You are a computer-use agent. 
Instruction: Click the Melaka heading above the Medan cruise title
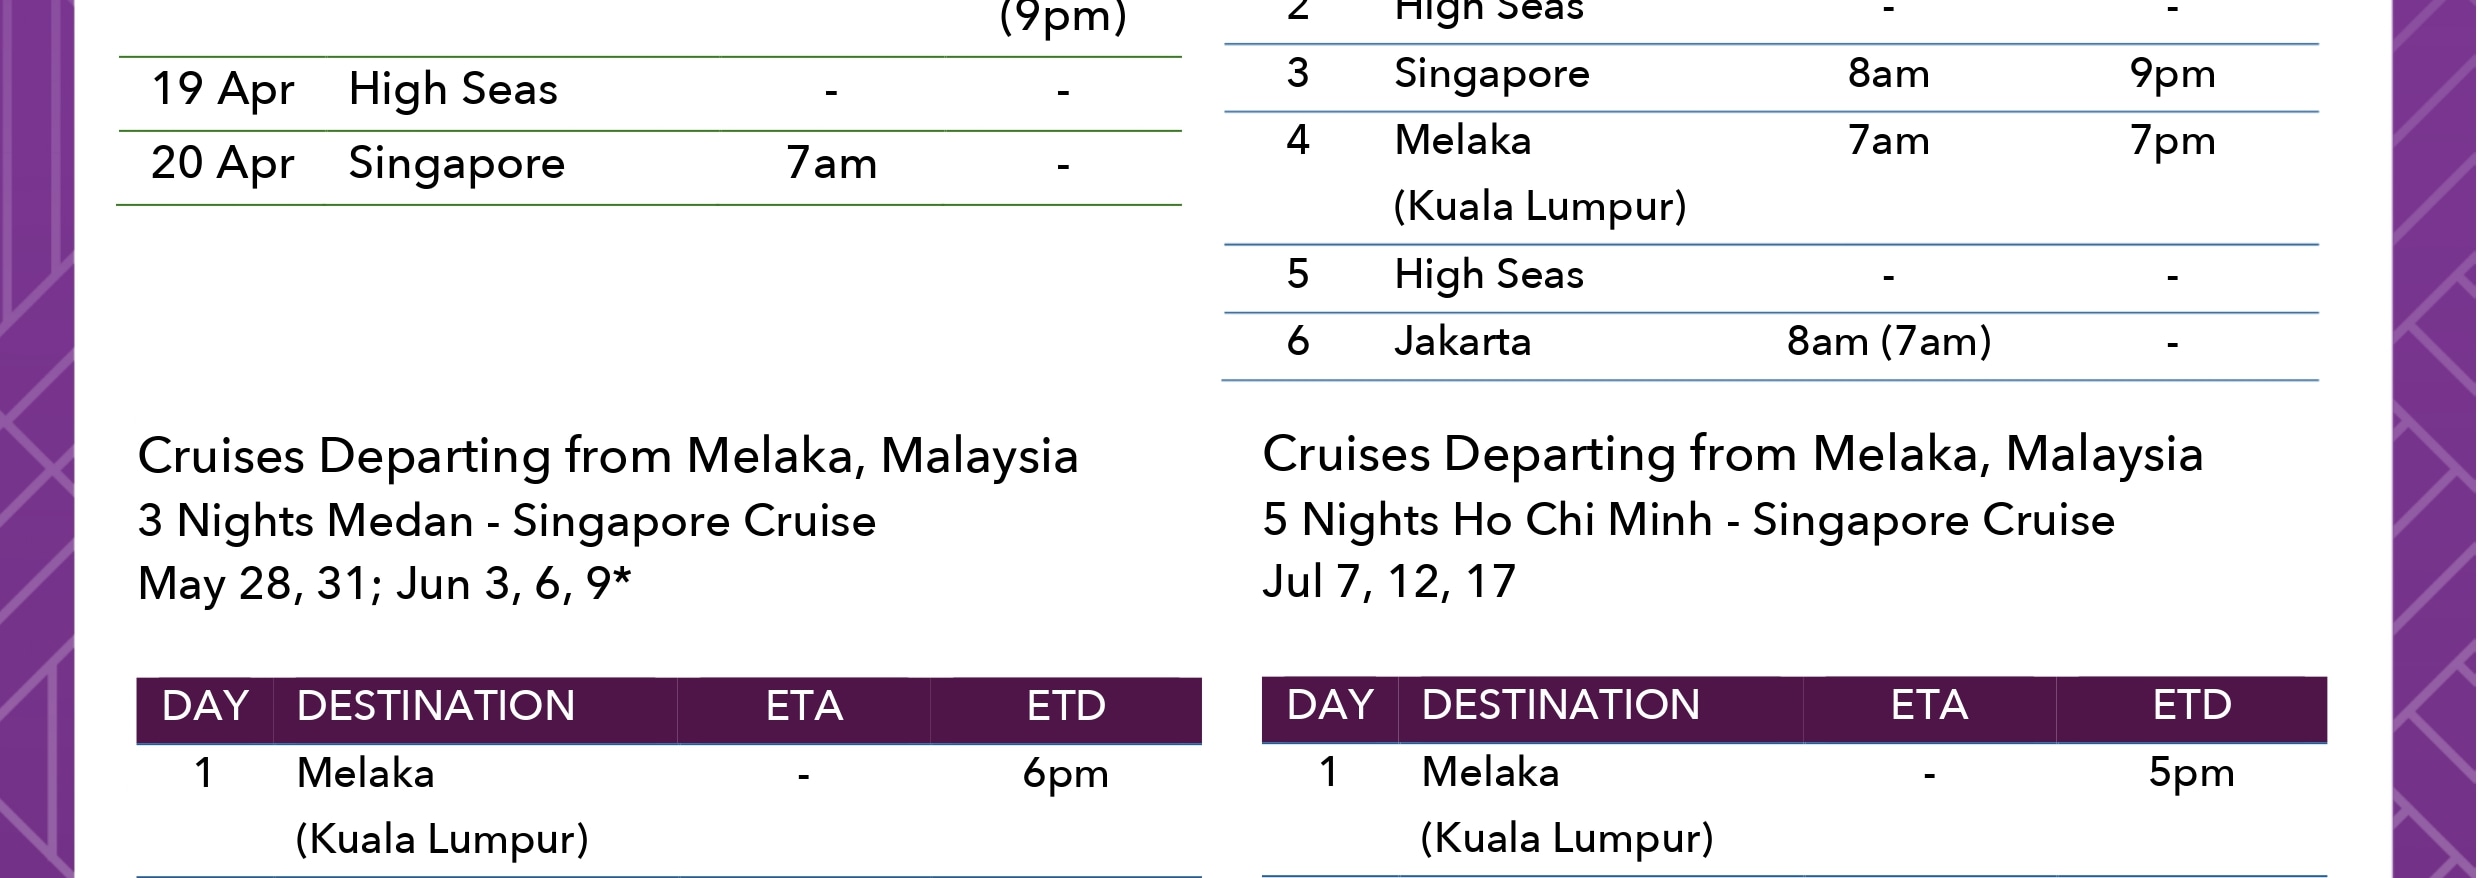tap(608, 456)
